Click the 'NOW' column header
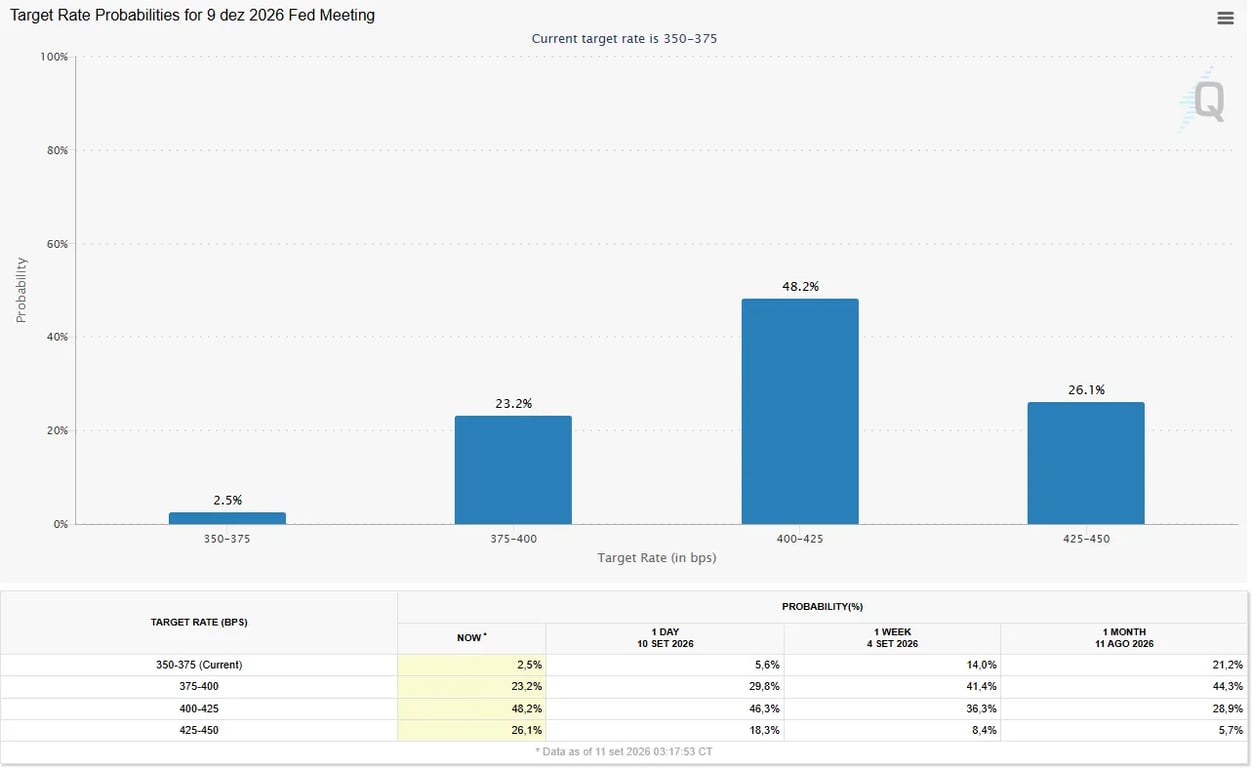The image size is (1252, 768). click(x=472, y=638)
